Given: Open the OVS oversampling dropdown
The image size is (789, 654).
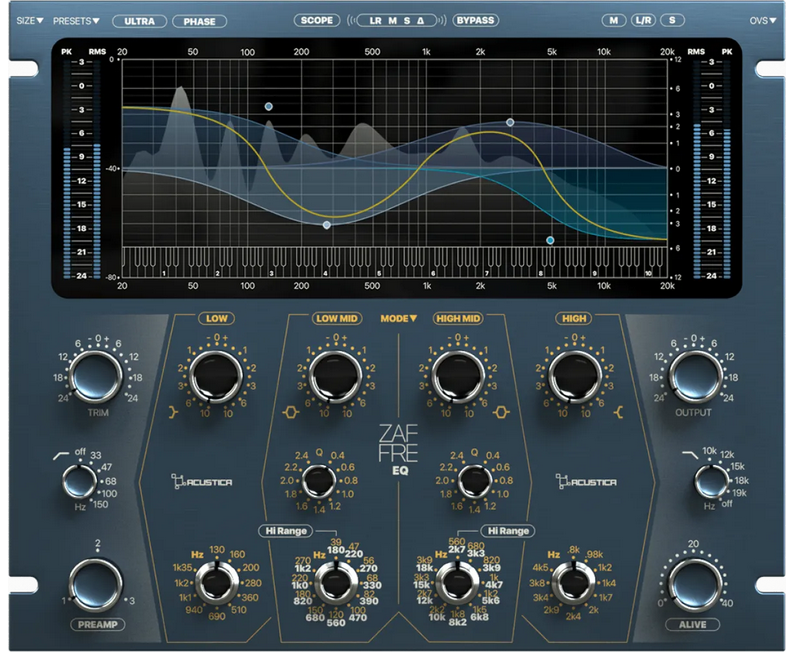Looking at the screenshot, I should (763, 21).
